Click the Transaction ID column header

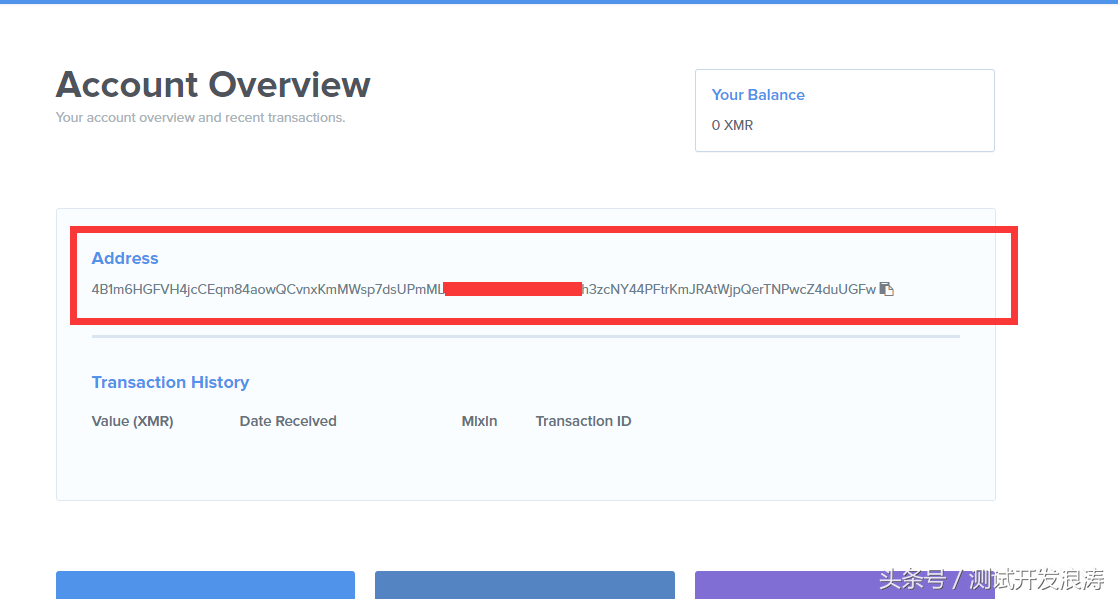[x=583, y=421]
